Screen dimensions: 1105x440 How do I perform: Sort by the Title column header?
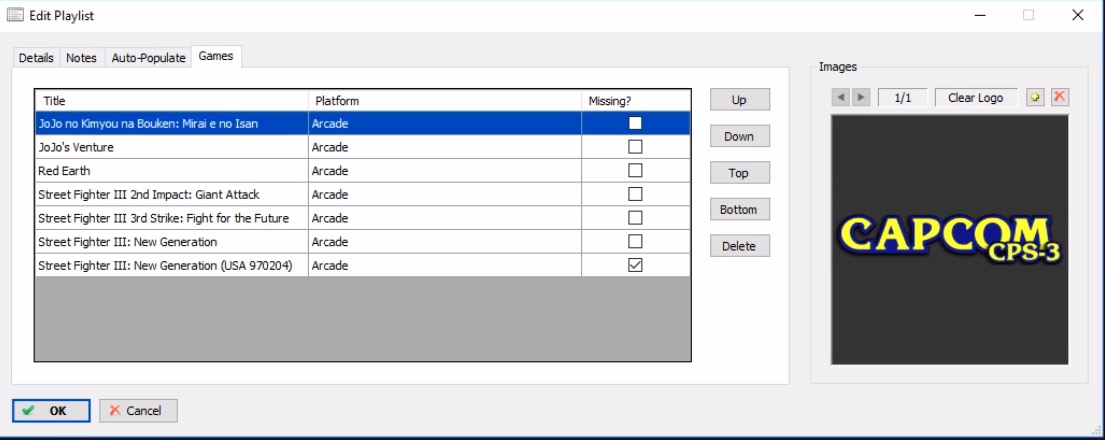[172, 101]
